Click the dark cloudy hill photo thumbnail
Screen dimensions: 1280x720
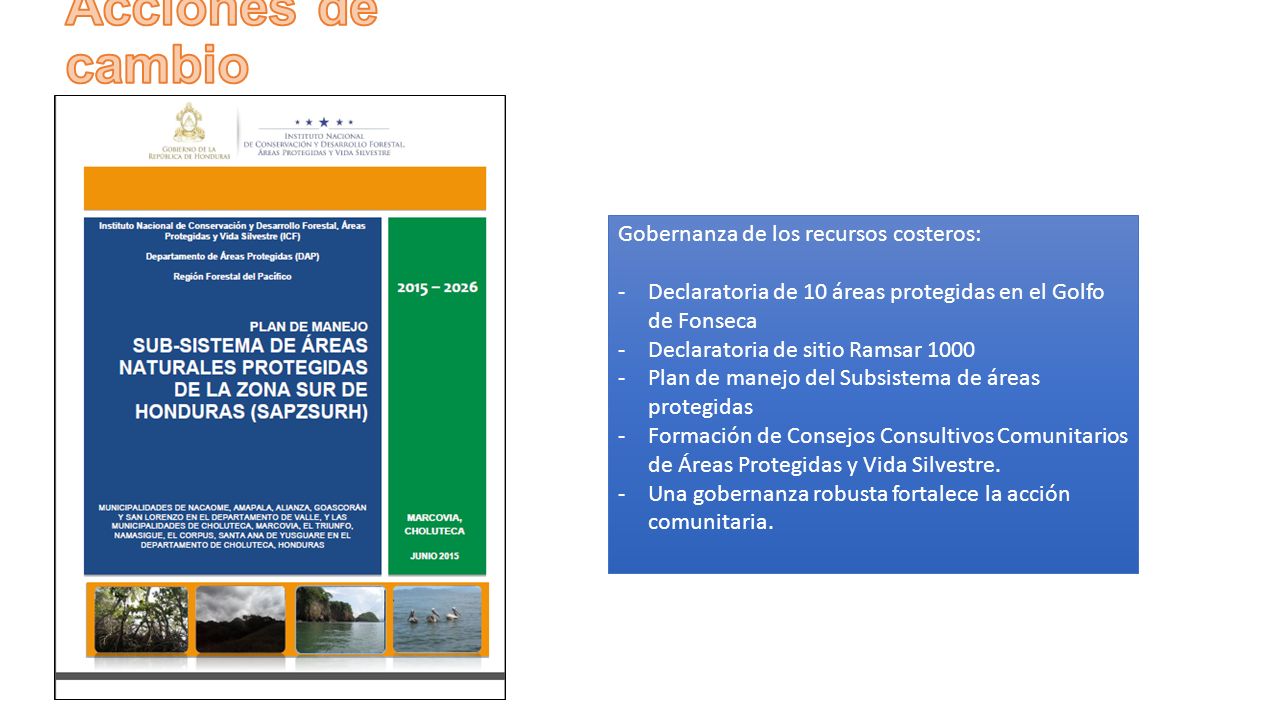[x=241, y=619]
